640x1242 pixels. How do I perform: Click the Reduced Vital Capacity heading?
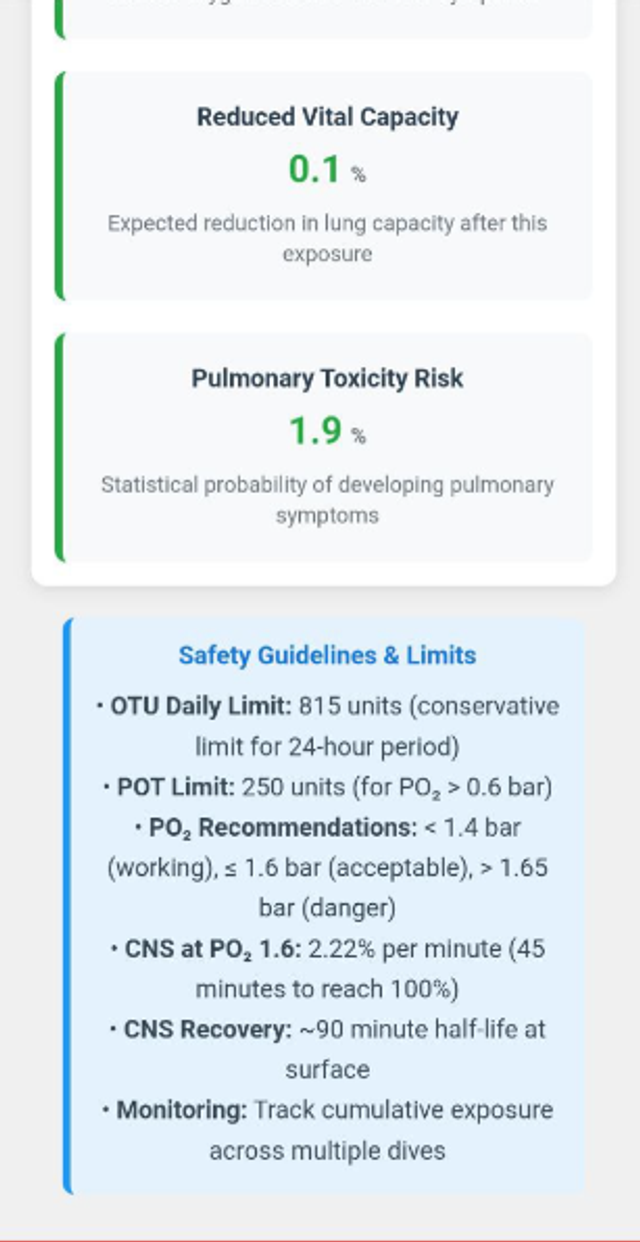tap(327, 117)
